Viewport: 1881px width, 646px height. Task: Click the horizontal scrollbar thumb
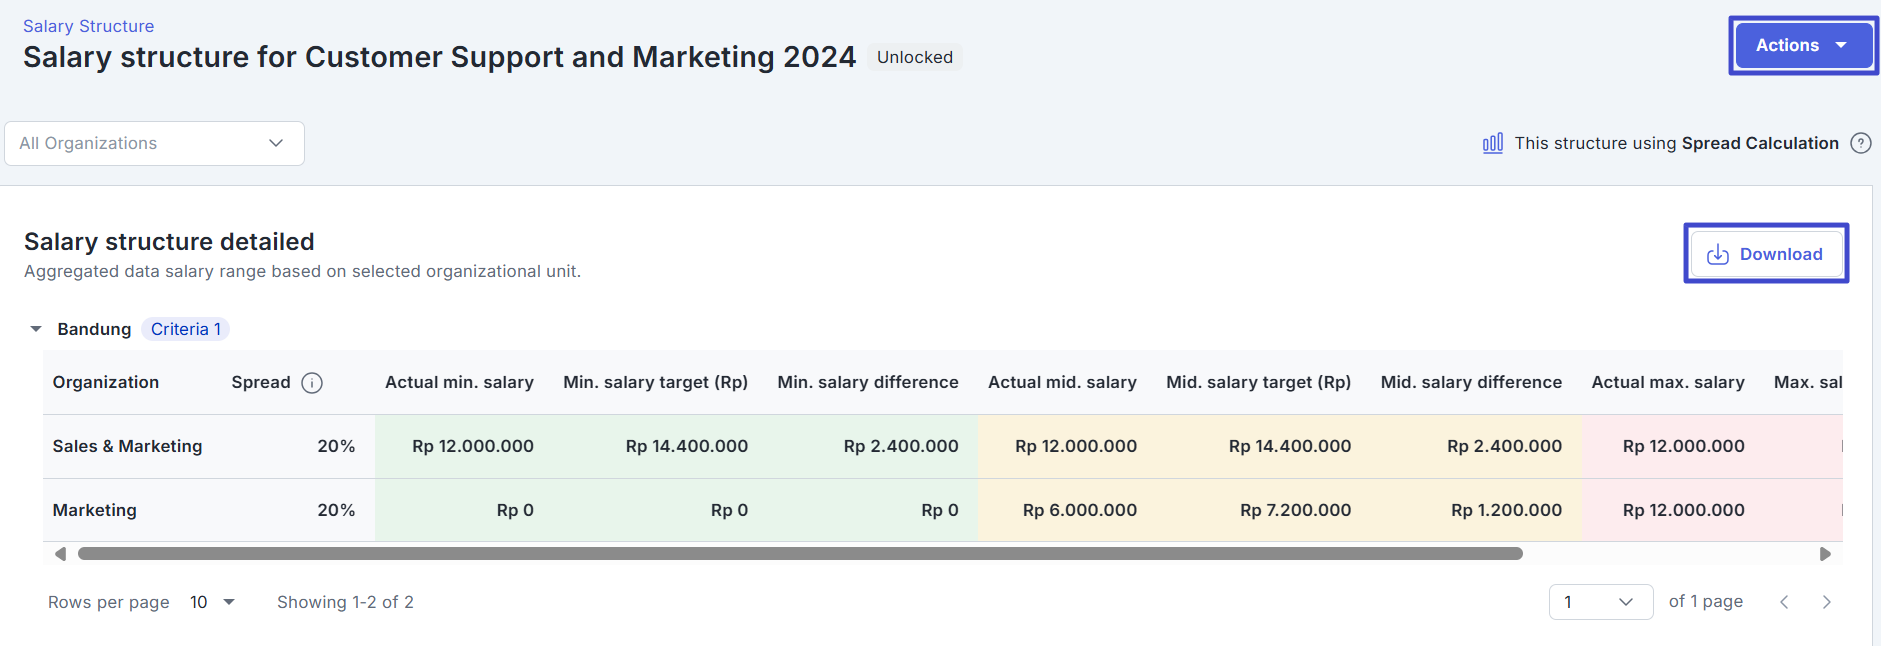800,554
